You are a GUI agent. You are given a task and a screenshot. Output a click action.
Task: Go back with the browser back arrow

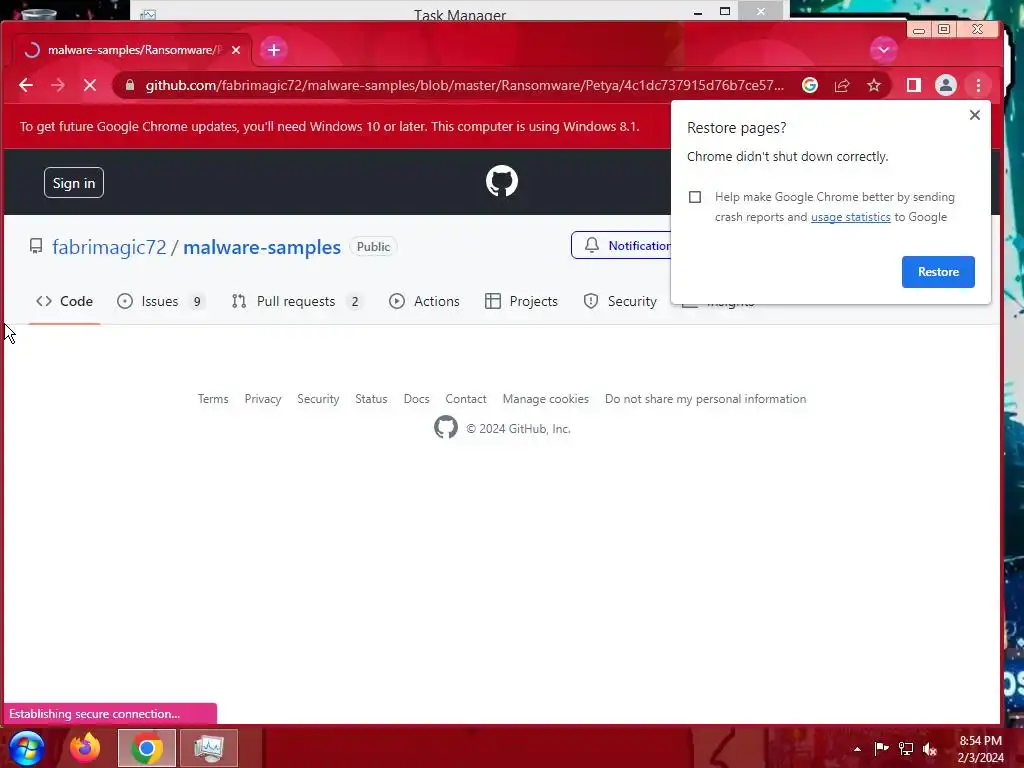pyautogui.click(x=25, y=85)
